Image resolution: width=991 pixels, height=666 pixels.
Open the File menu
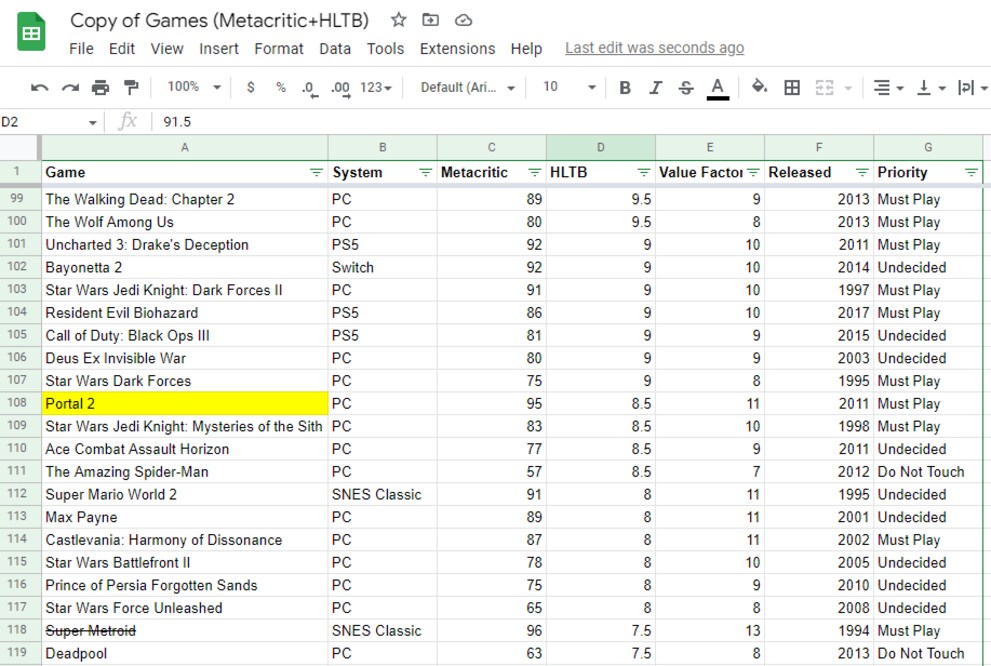81,49
